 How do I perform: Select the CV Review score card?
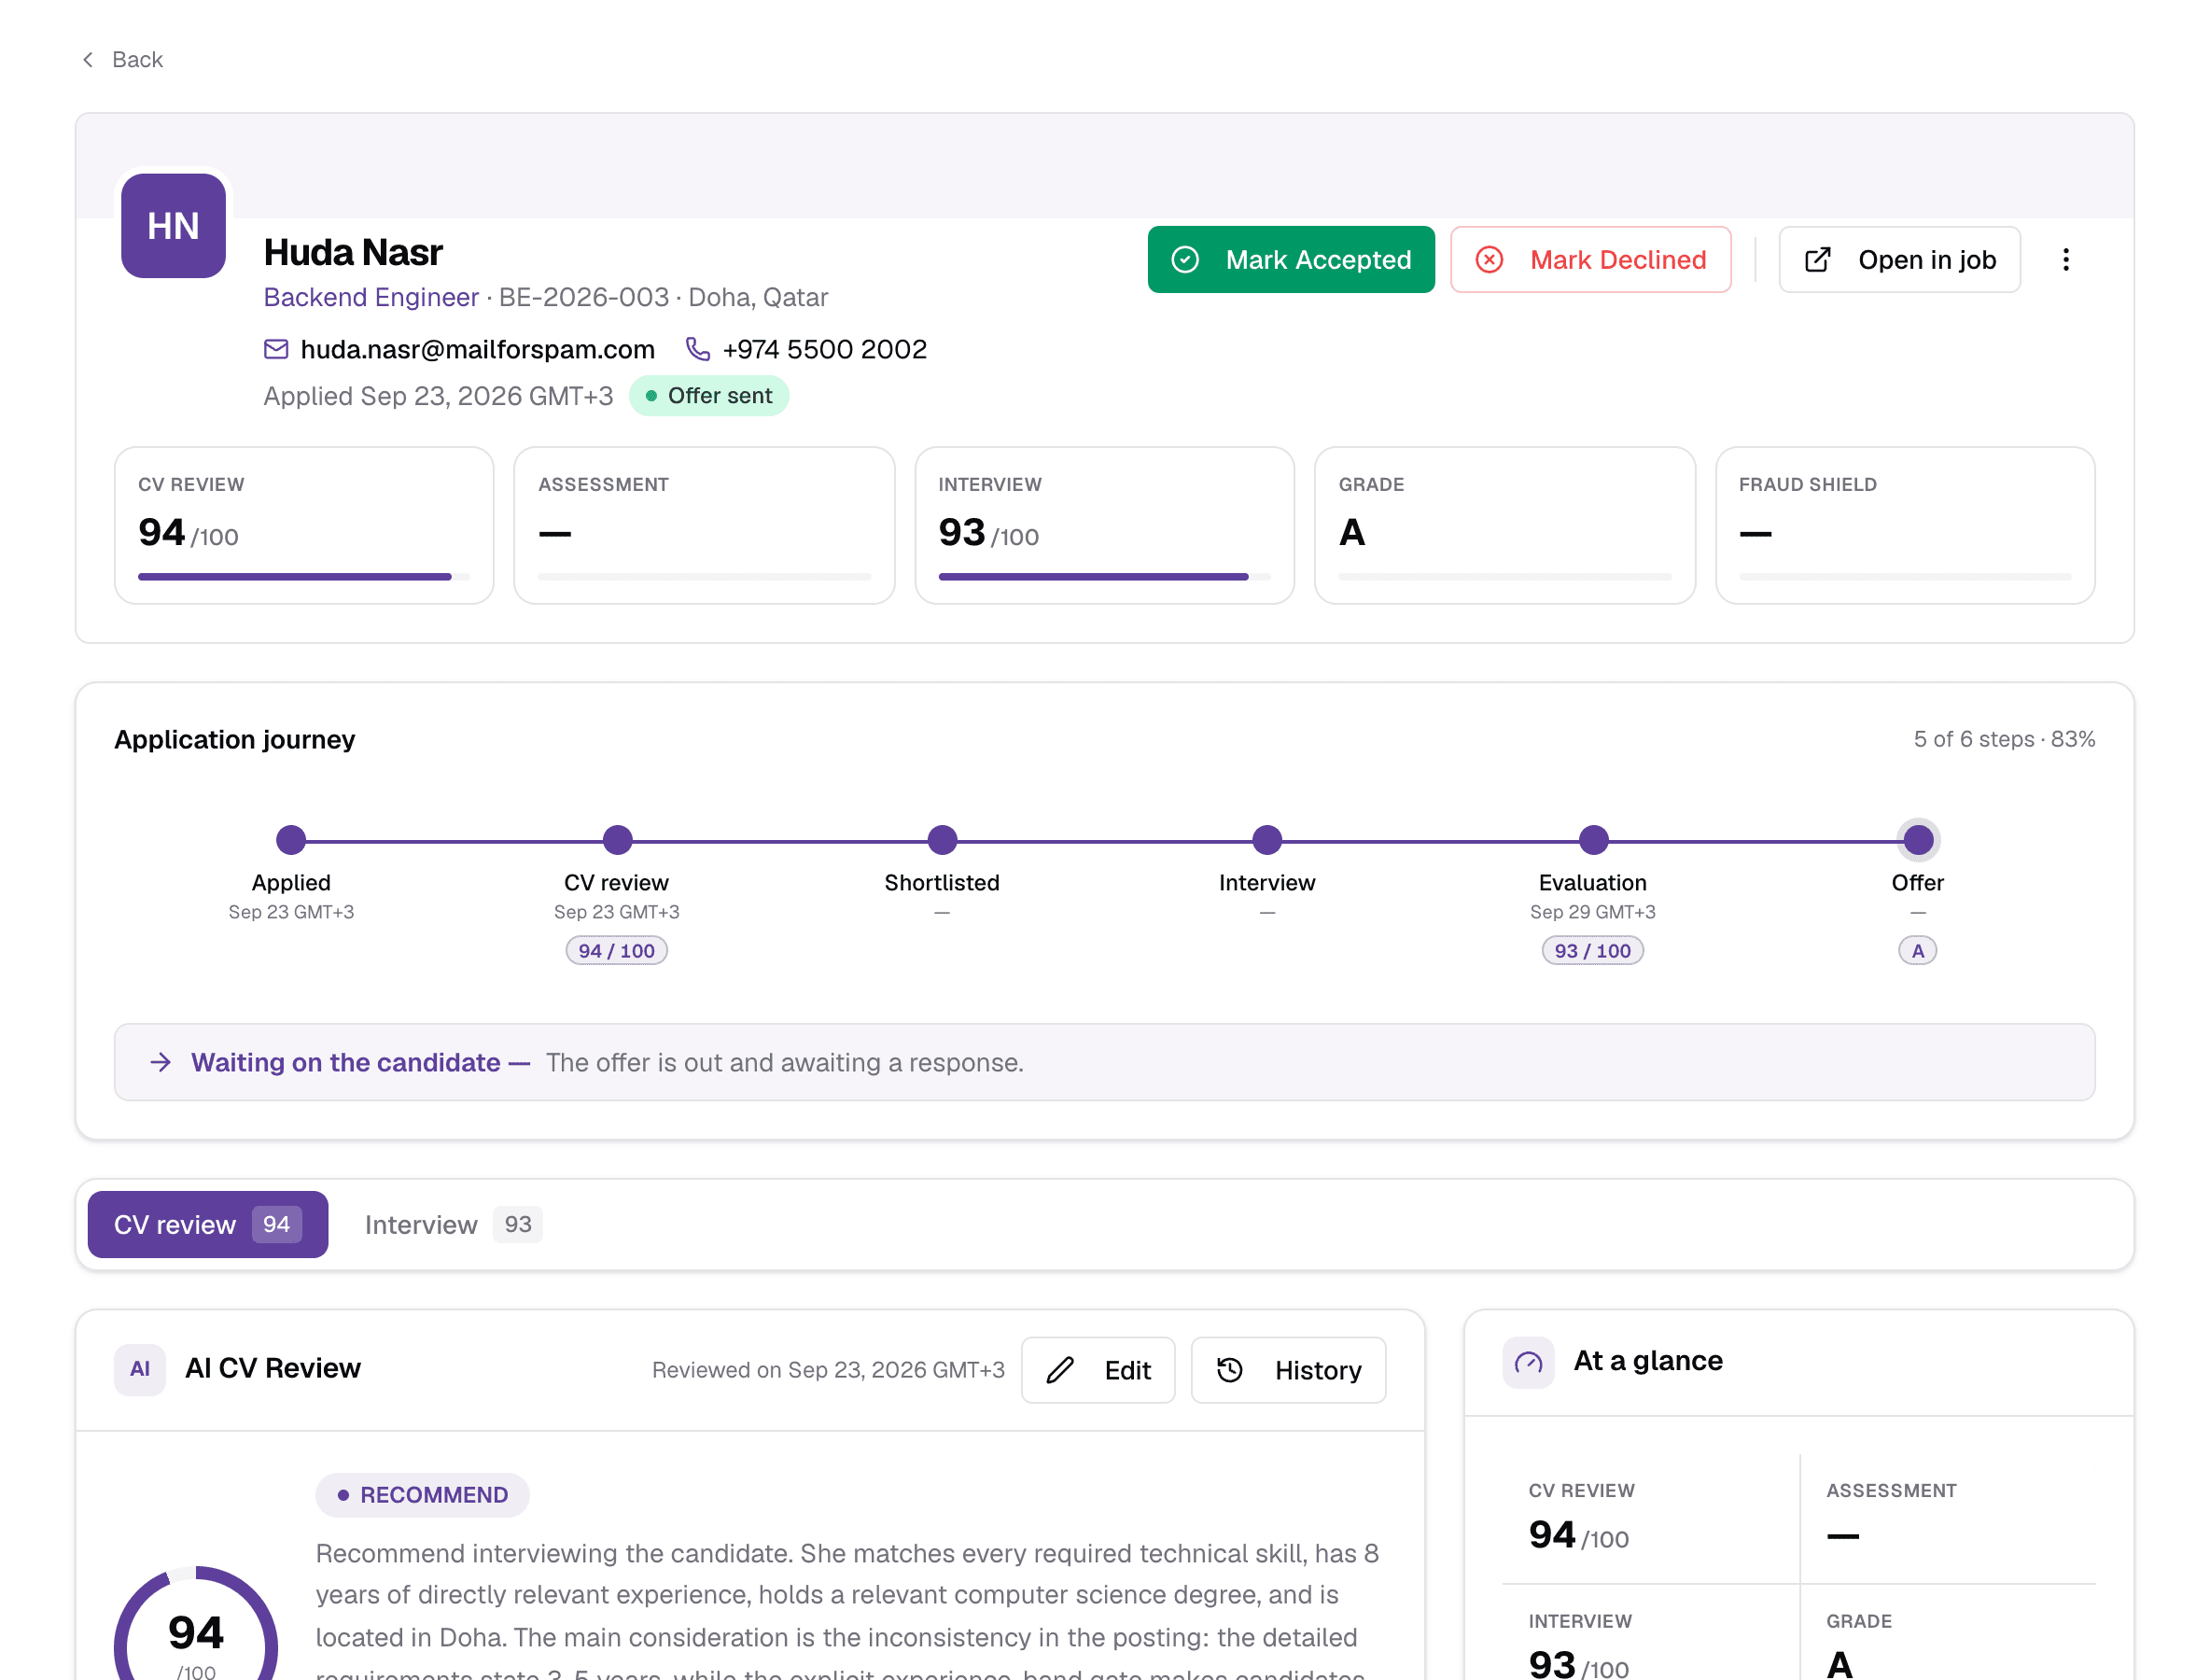(304, 525)
